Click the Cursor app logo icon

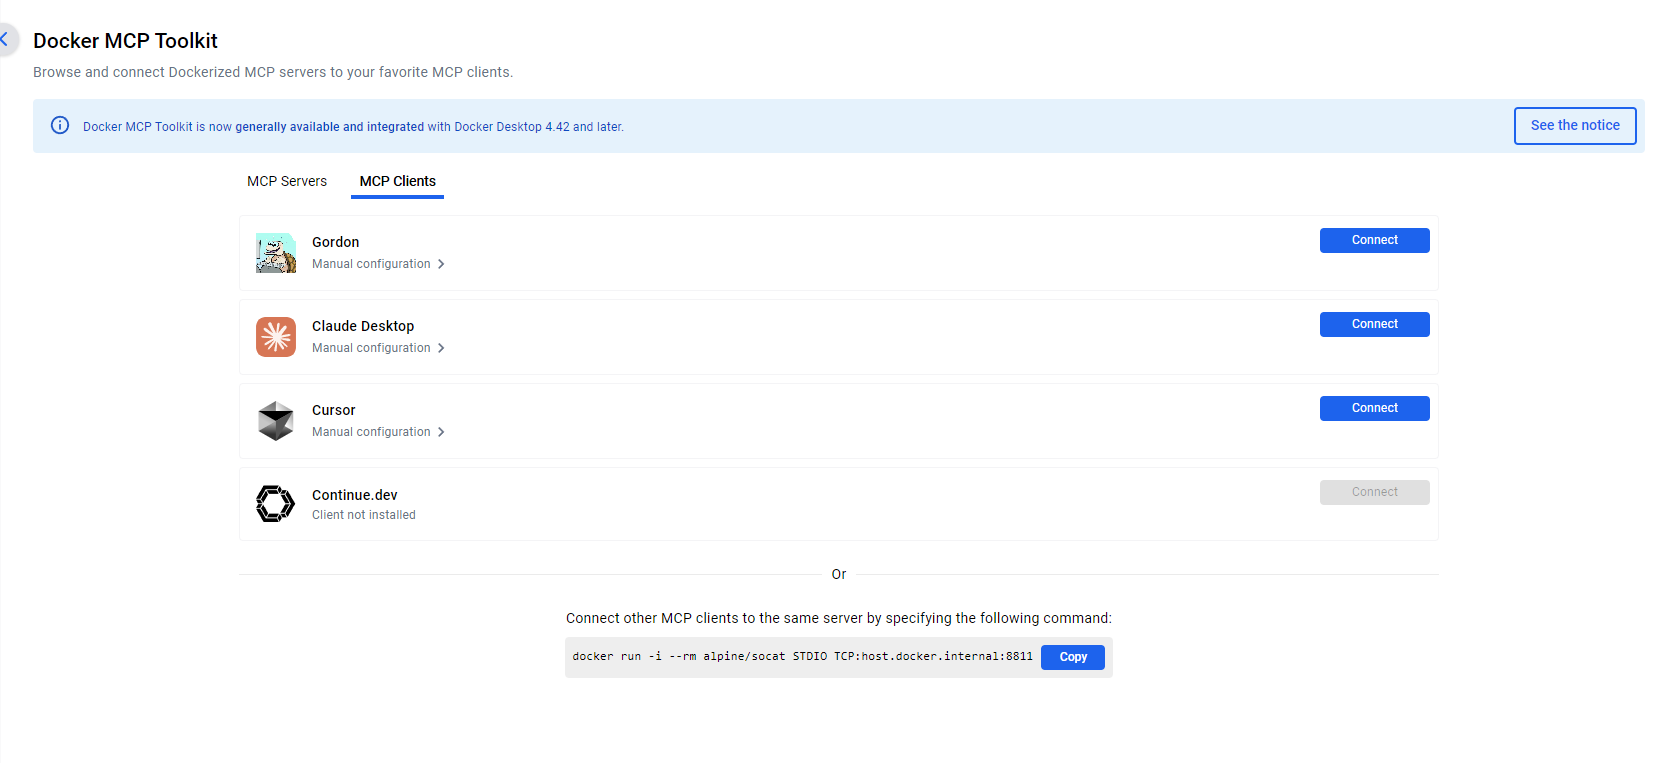[x=276, y=421]
